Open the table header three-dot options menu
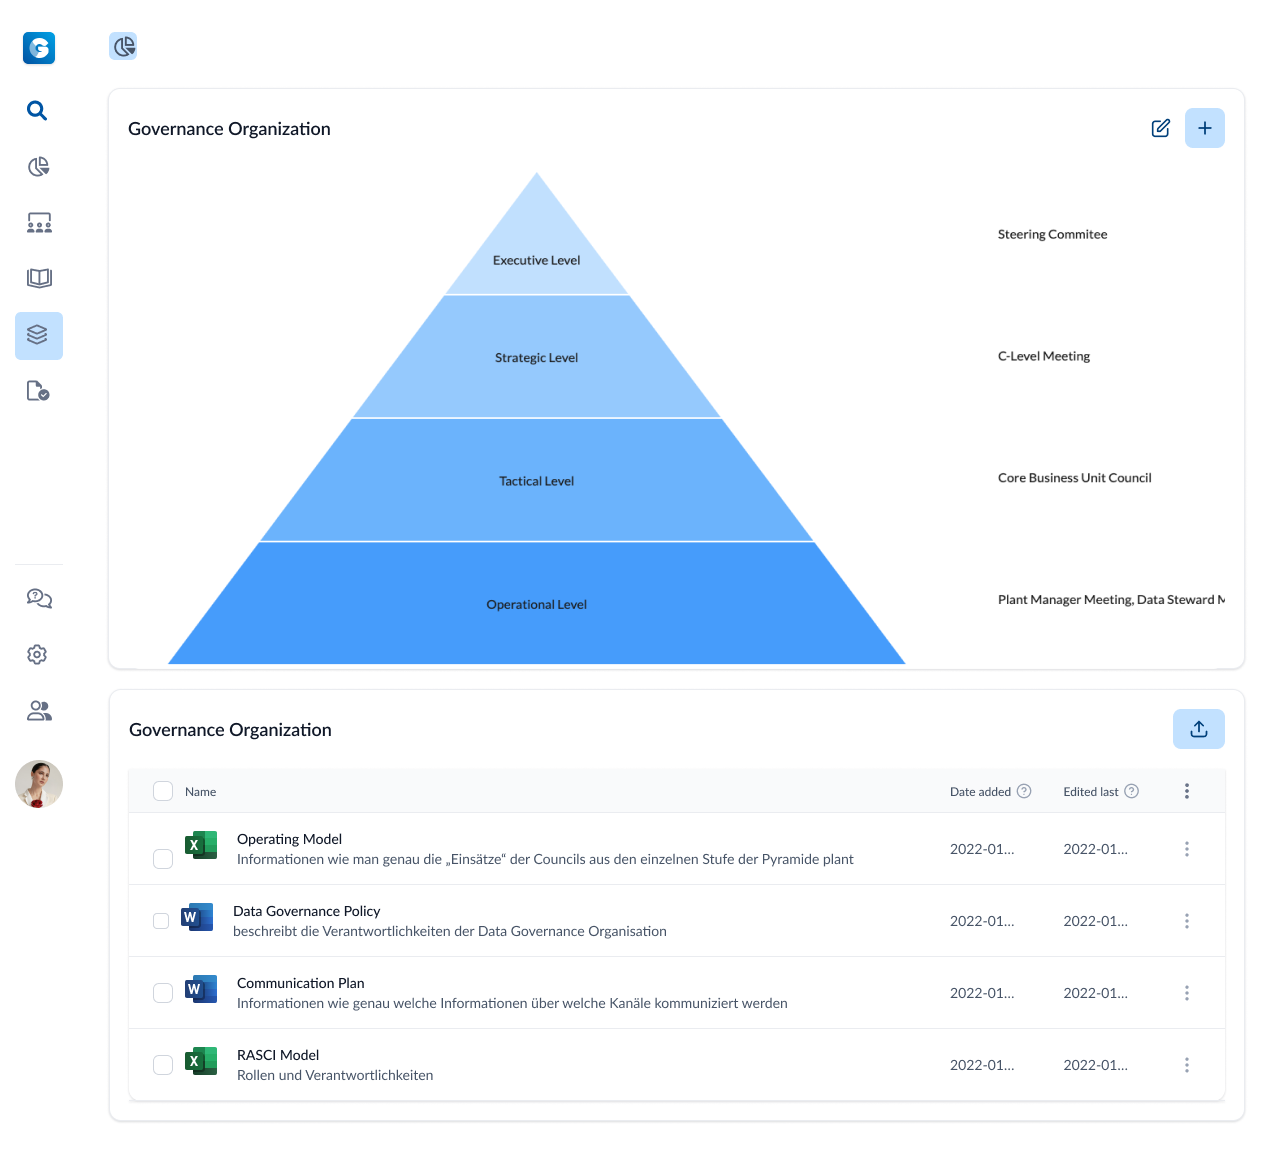 1187,790
